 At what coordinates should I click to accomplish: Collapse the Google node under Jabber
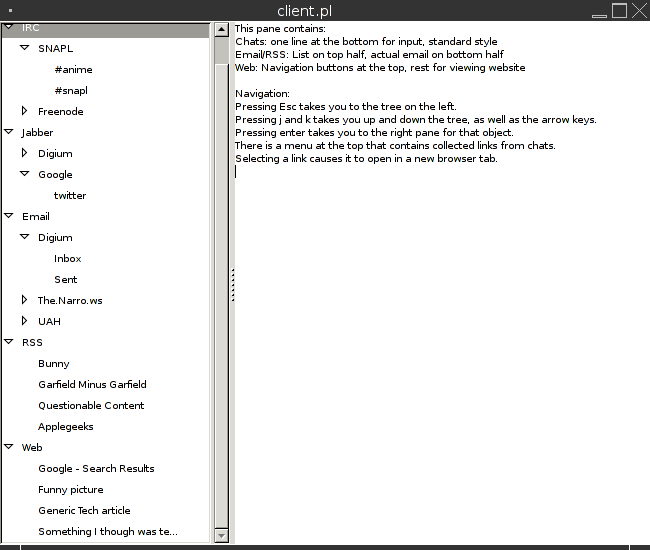25,174
